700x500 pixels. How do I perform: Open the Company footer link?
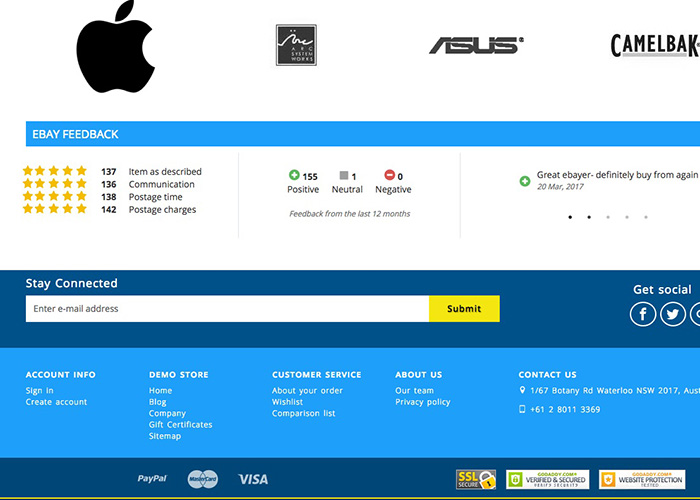point(167,413)
